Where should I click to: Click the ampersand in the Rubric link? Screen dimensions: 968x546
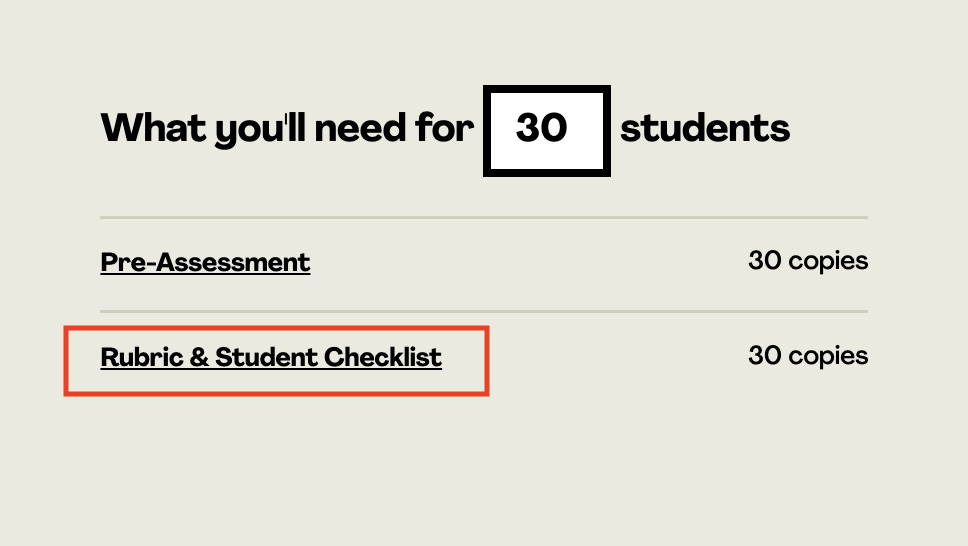(x=199, y=358)
